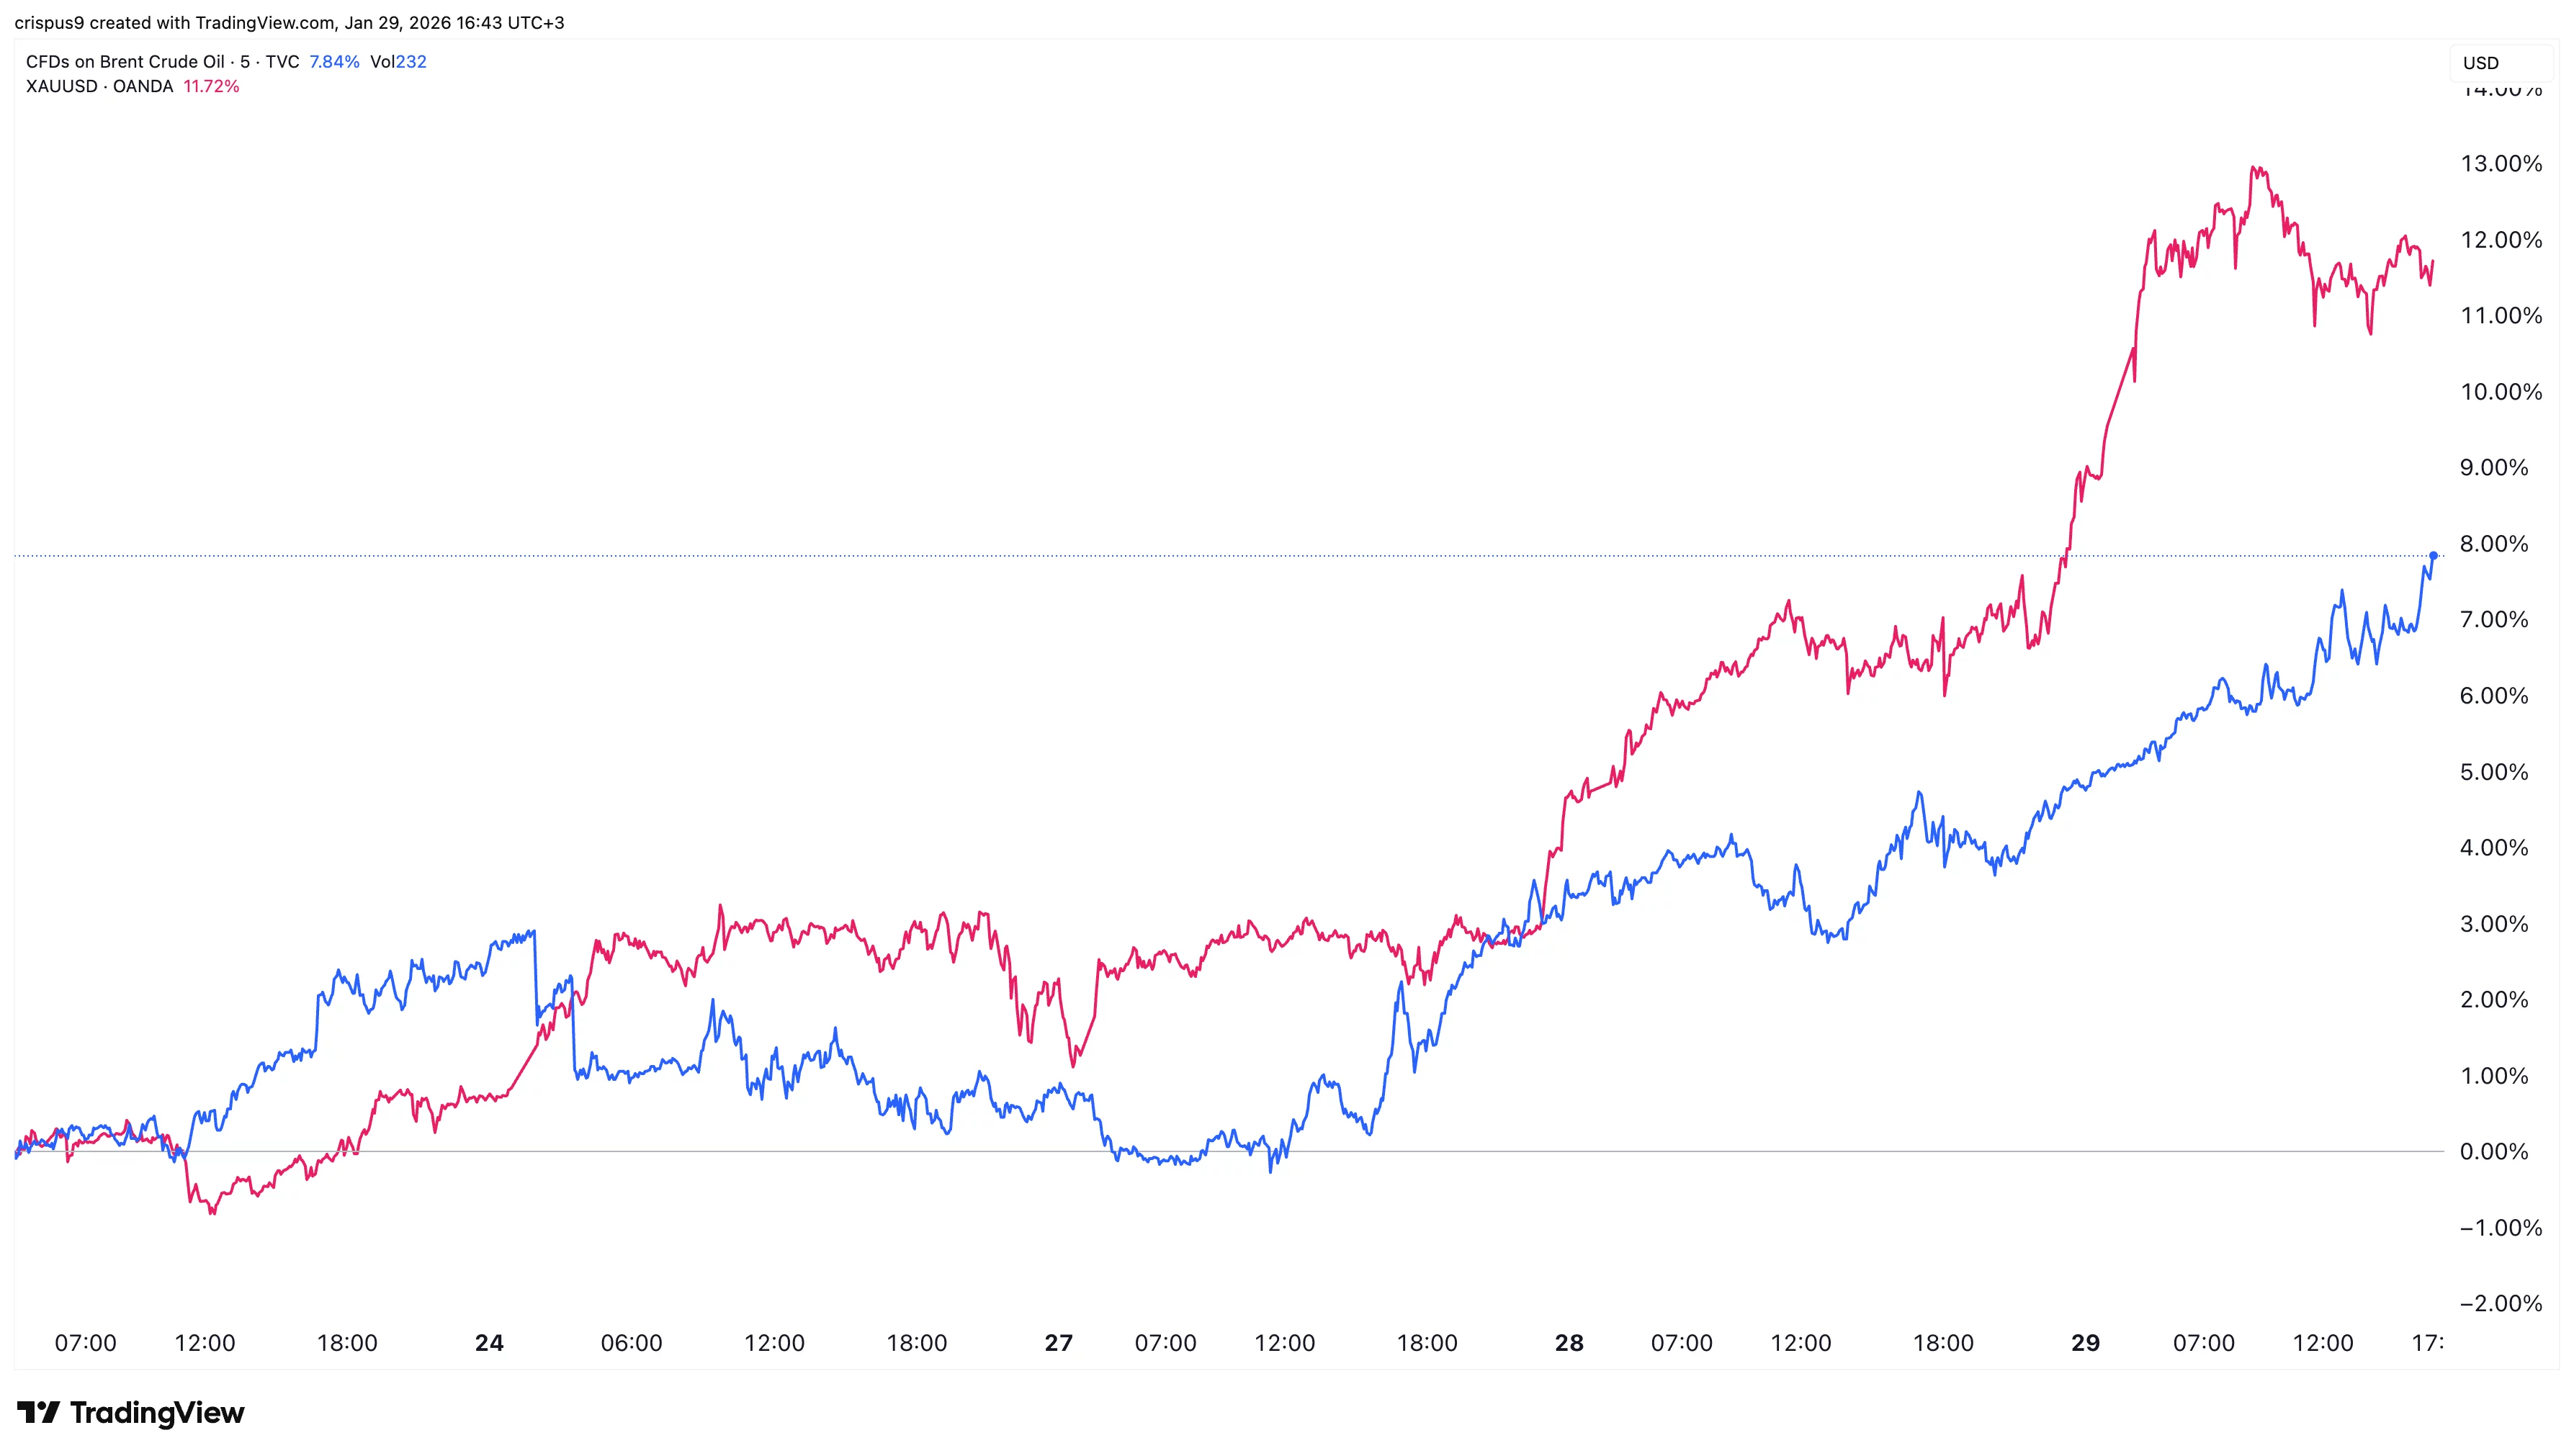Select the XAUUSD OANDA legend label

coord(99,86)
